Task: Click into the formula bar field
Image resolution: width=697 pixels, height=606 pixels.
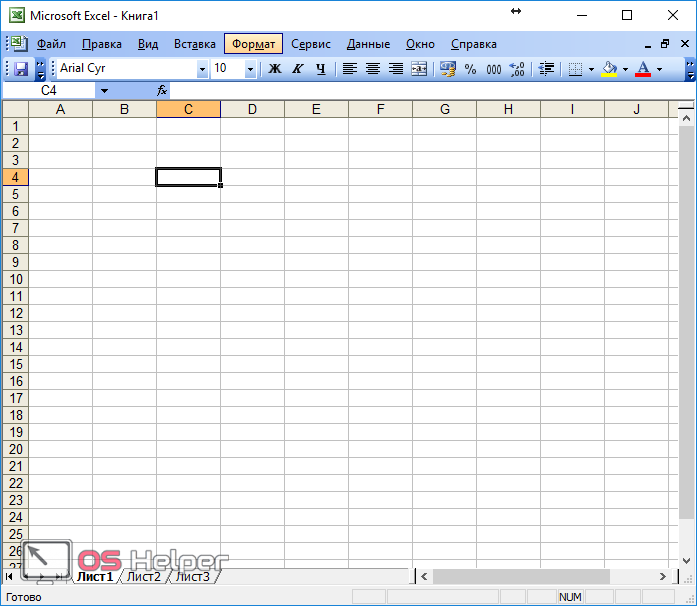Action: pyautogui.click(x=431, y=91)
